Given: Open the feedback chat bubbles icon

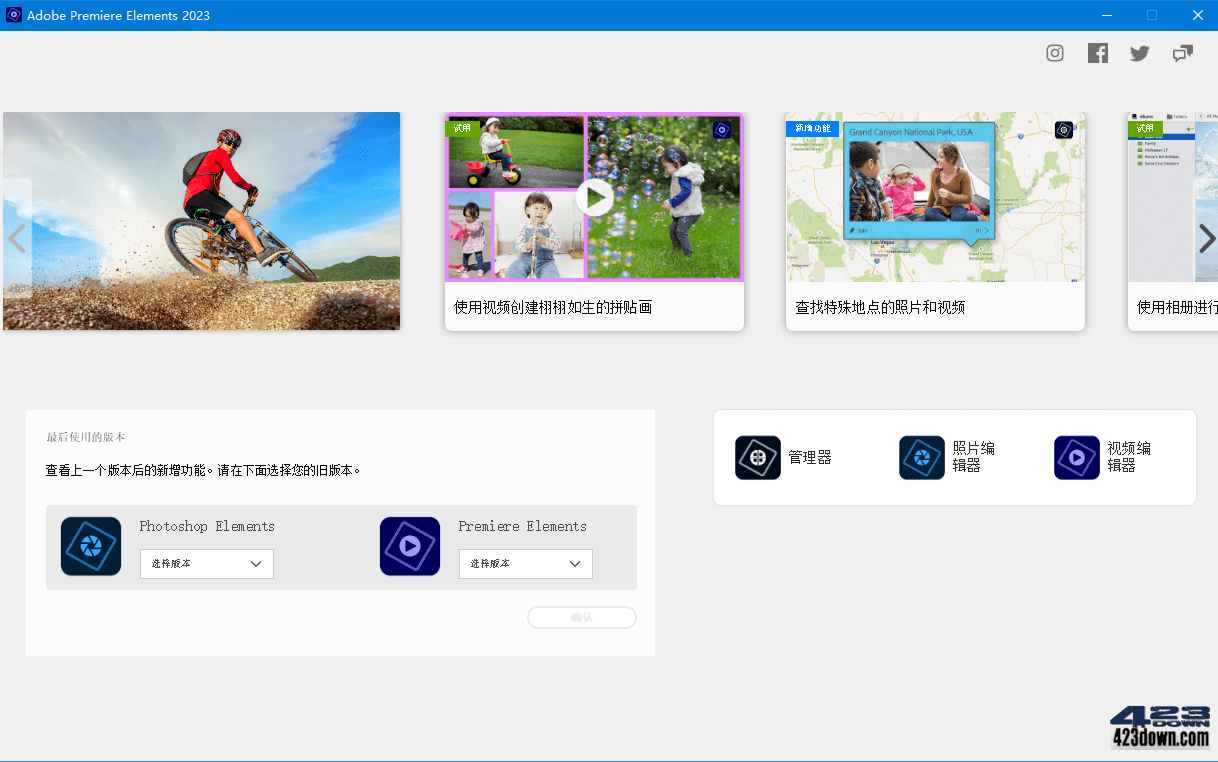Looking at the screenshot, I should pos(1183,54).
